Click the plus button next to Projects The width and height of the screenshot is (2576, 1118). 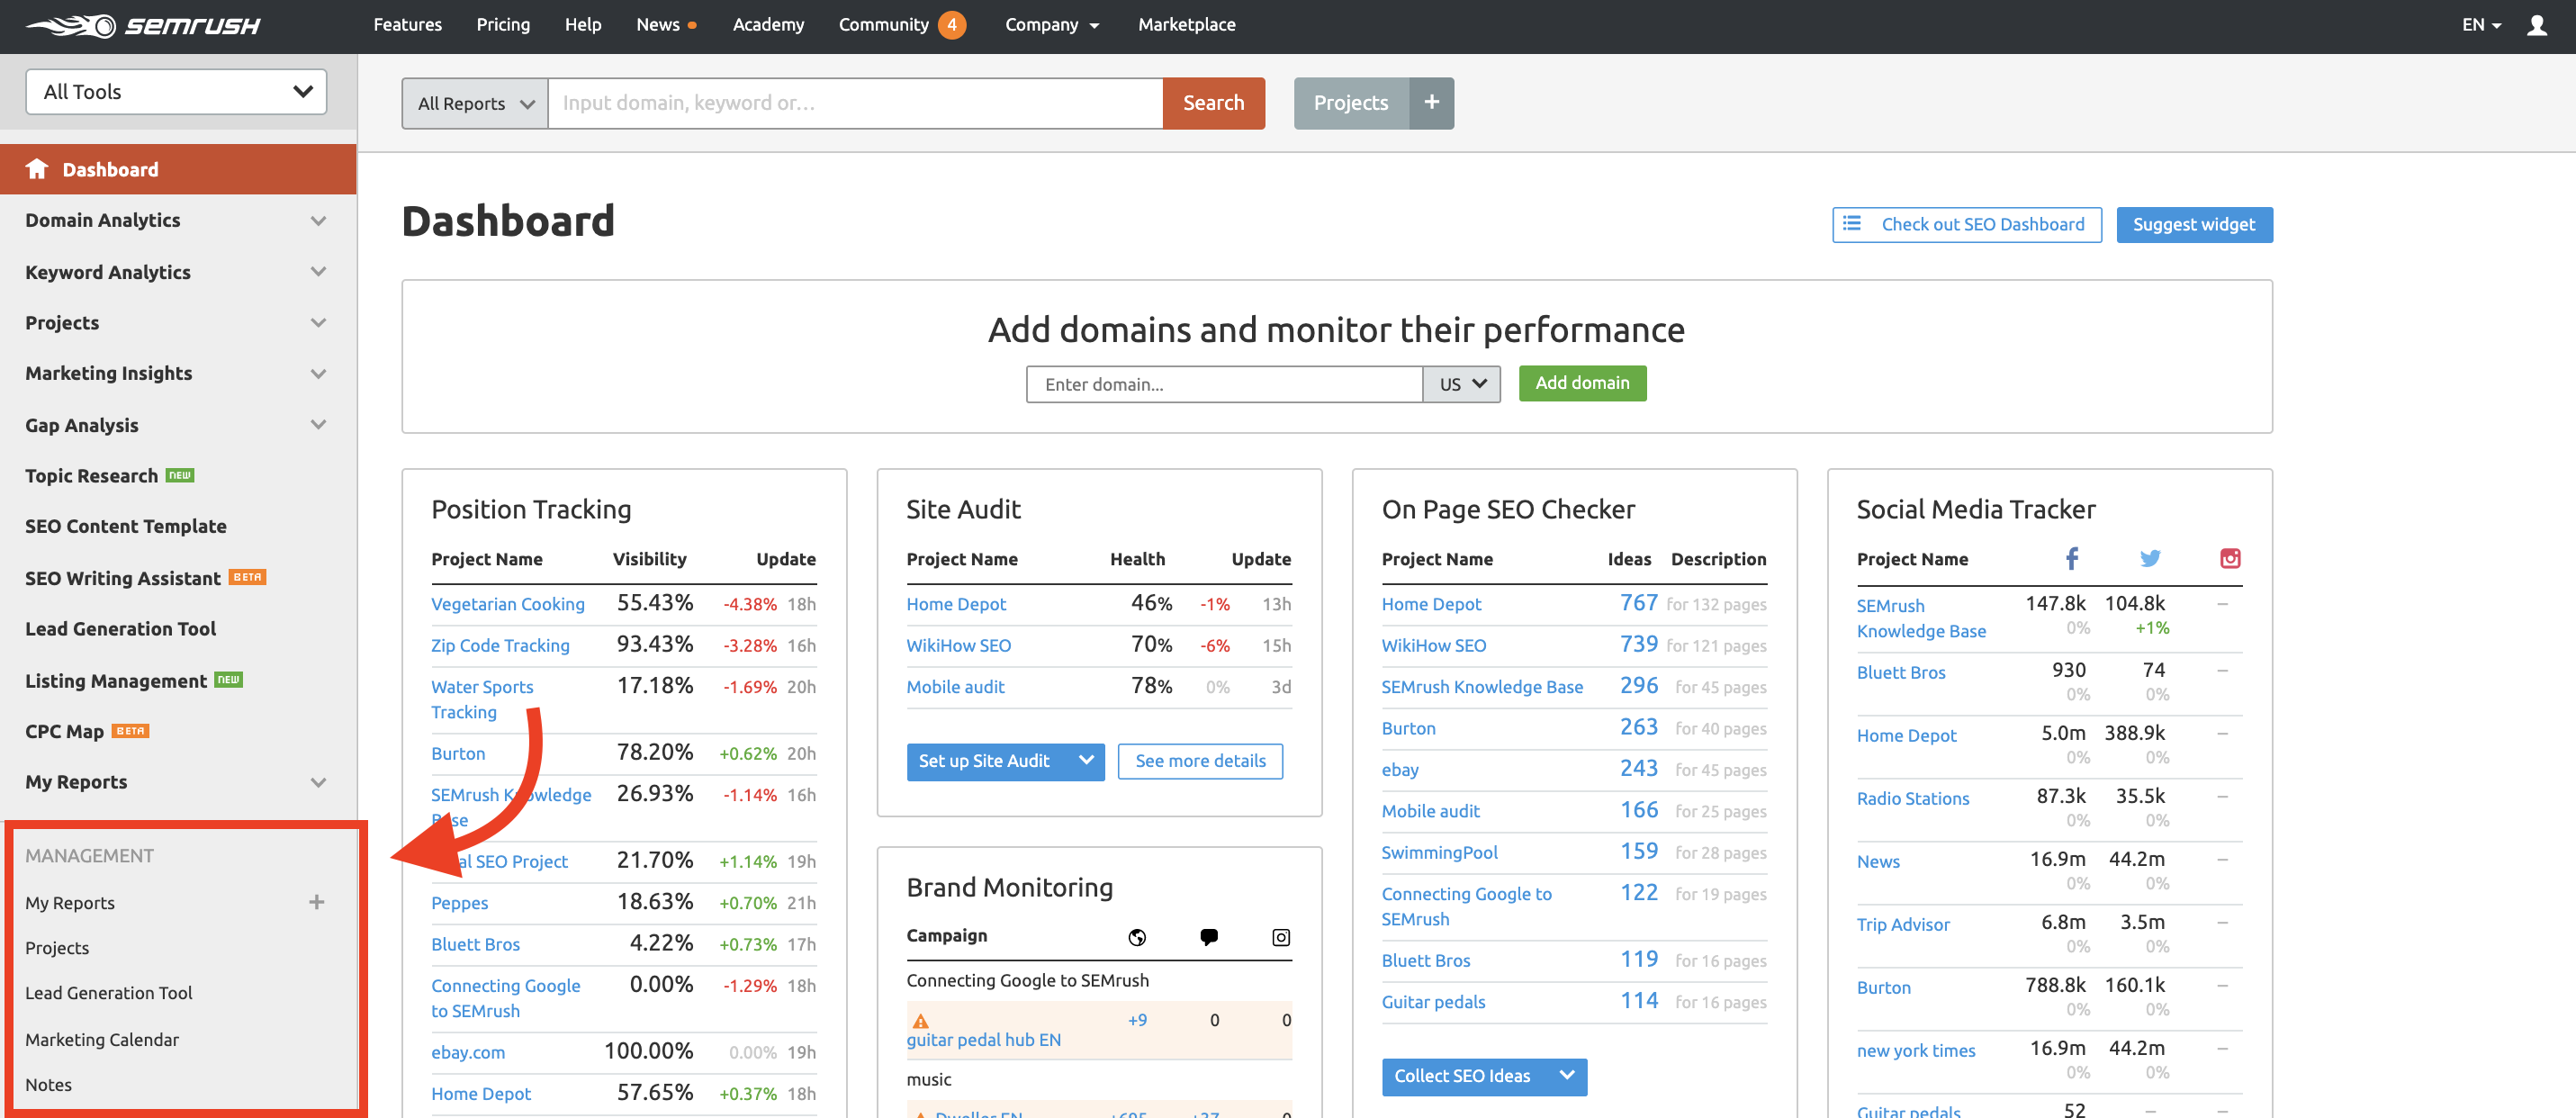coord(1431,103)
